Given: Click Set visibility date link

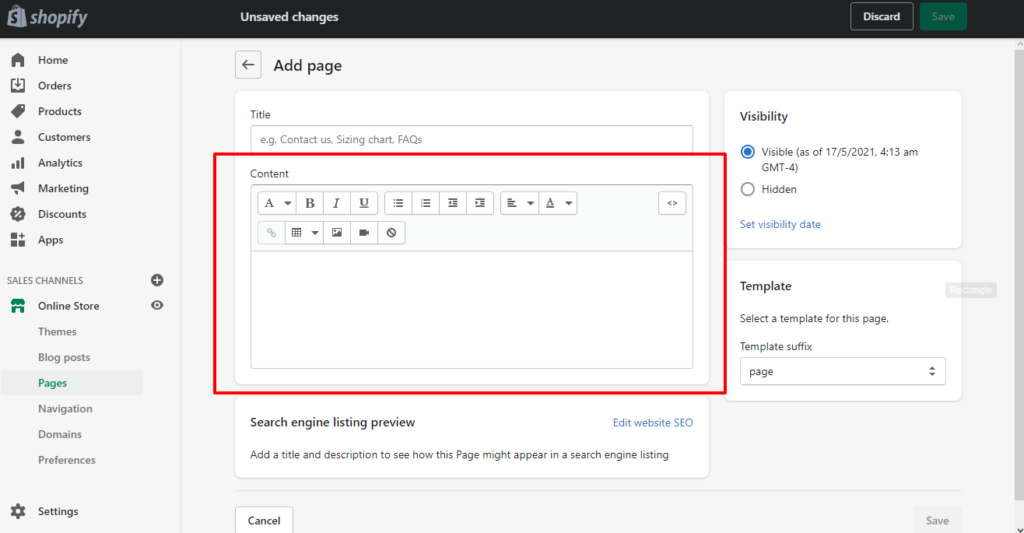Looking at the screenshot, I should point(780,224).
